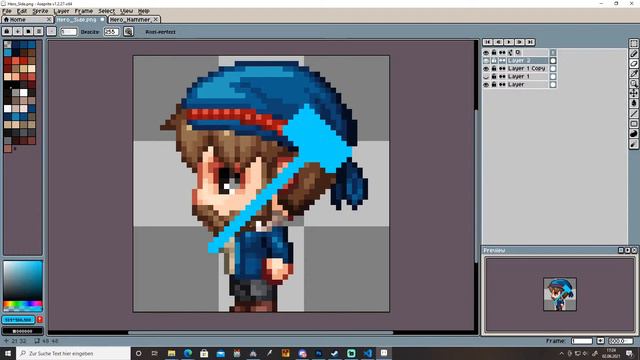The width and height of the screenshot is (640, 360).
Task: Select the Move tool
Action: [x=633, y=93]
